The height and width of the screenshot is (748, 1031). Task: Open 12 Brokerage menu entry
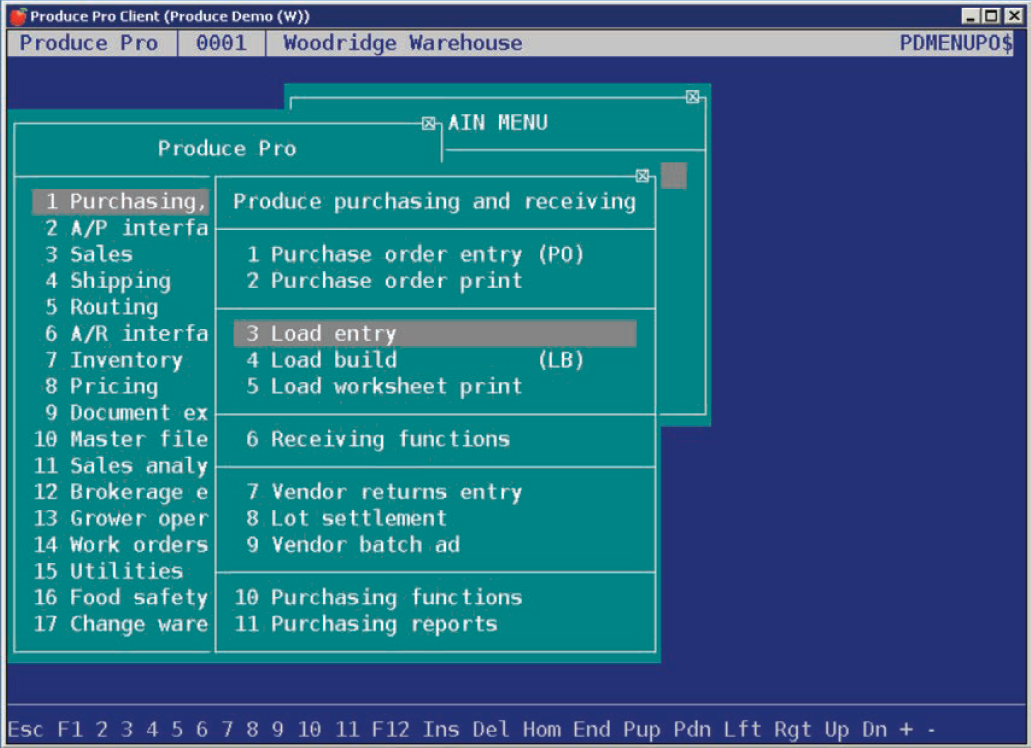(121, 492)
